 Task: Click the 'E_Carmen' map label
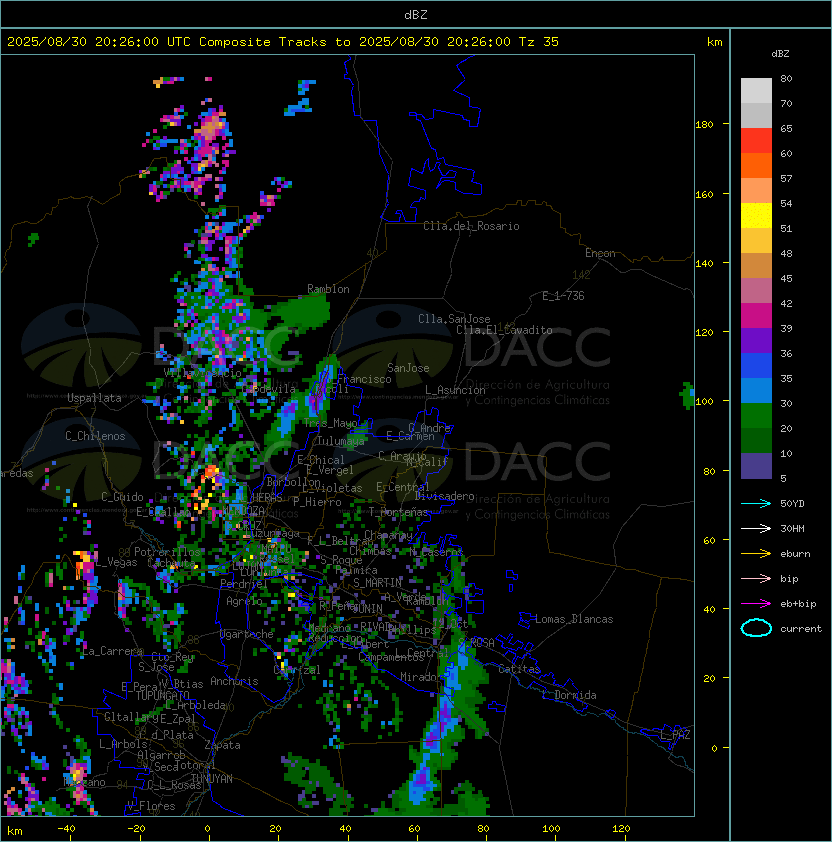coord(410,436)
